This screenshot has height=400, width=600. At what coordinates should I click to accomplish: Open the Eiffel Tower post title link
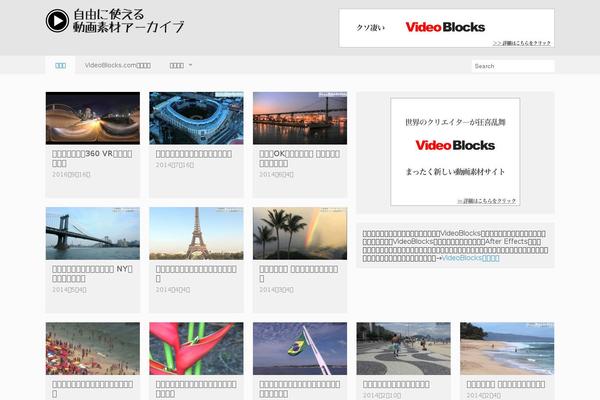pos(196,274)
